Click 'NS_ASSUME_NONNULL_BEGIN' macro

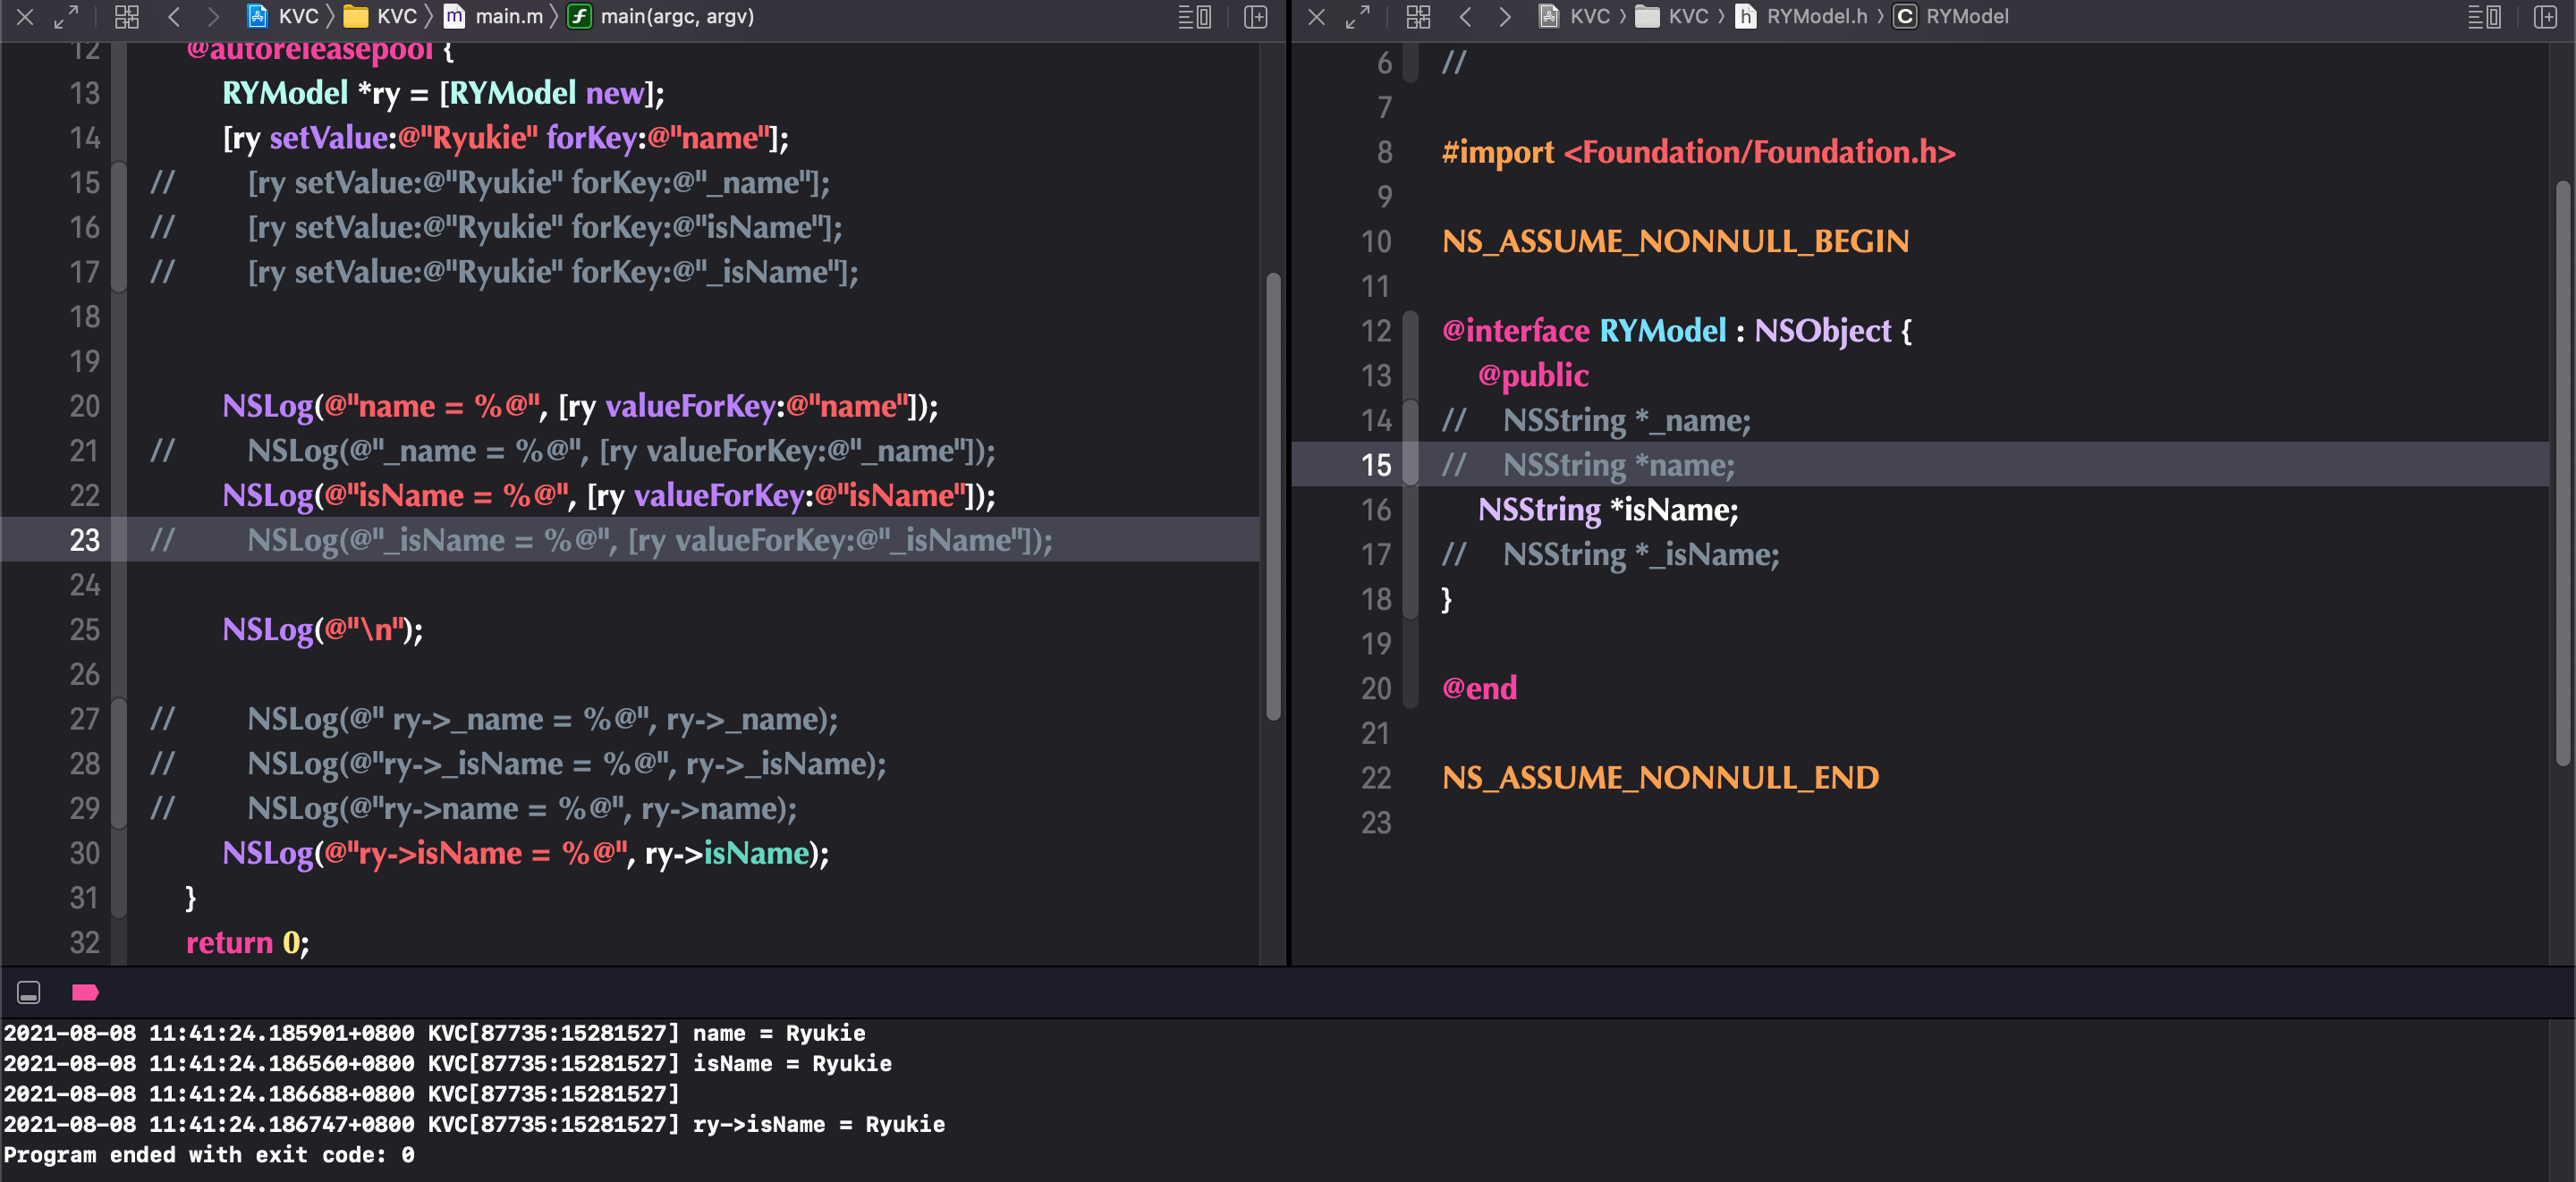1675,241
